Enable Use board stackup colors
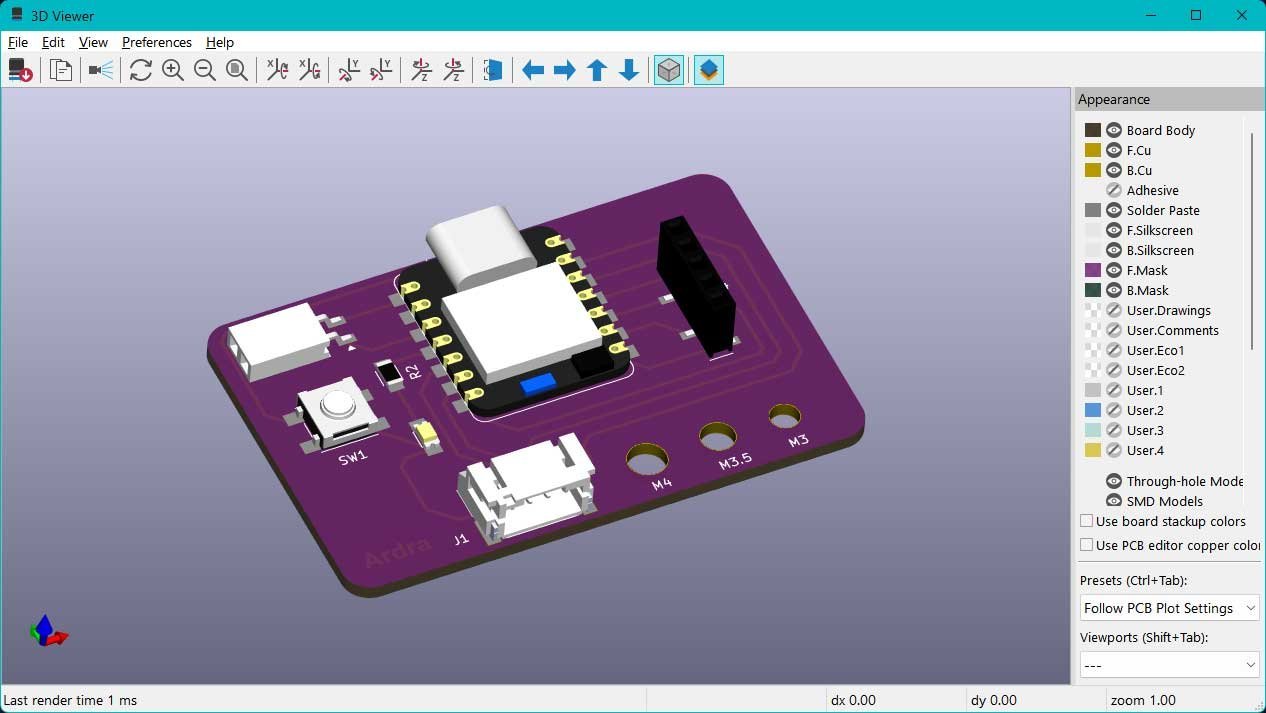This screenshot has width=1266, height=713. tap(1086, 521)
